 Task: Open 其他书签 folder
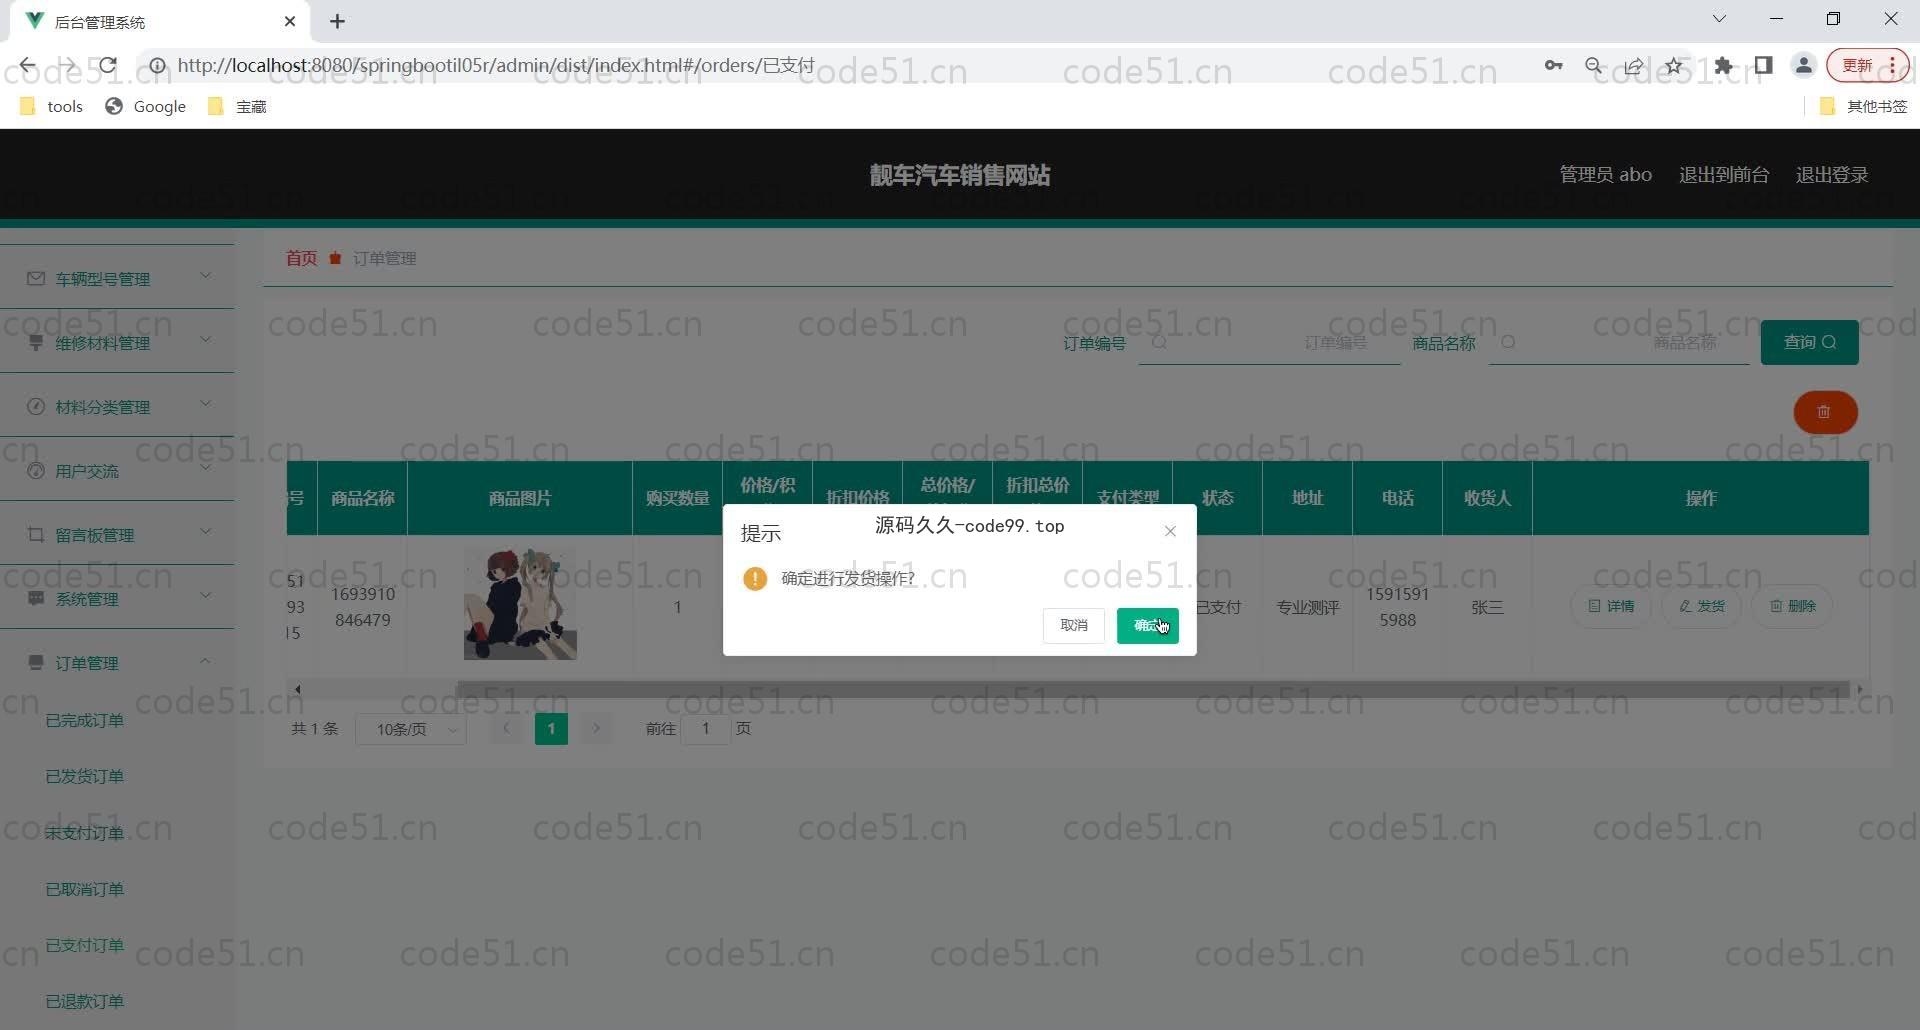pos(1864,106)
